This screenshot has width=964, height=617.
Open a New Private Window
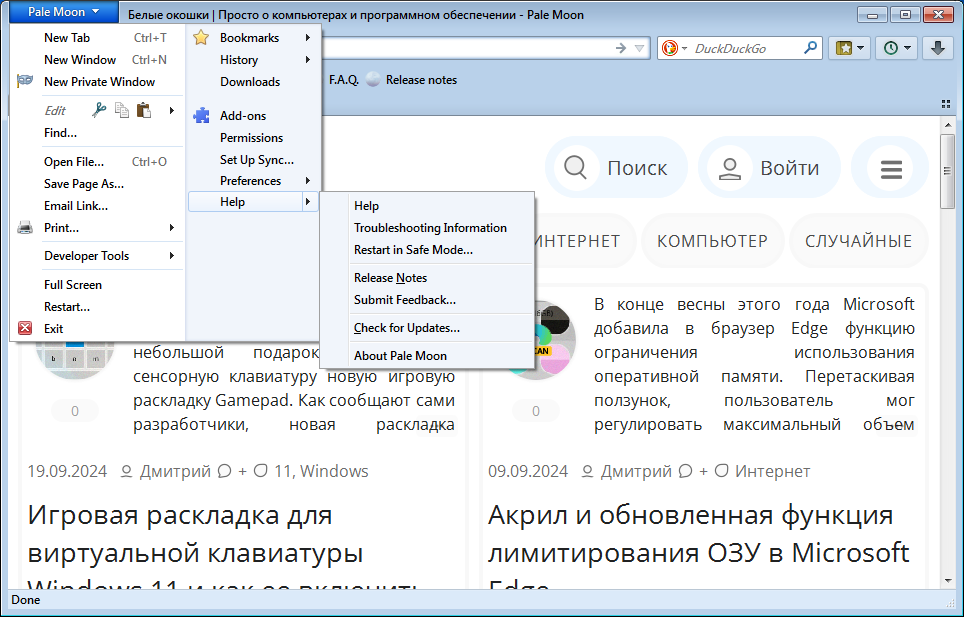(98, 82)
